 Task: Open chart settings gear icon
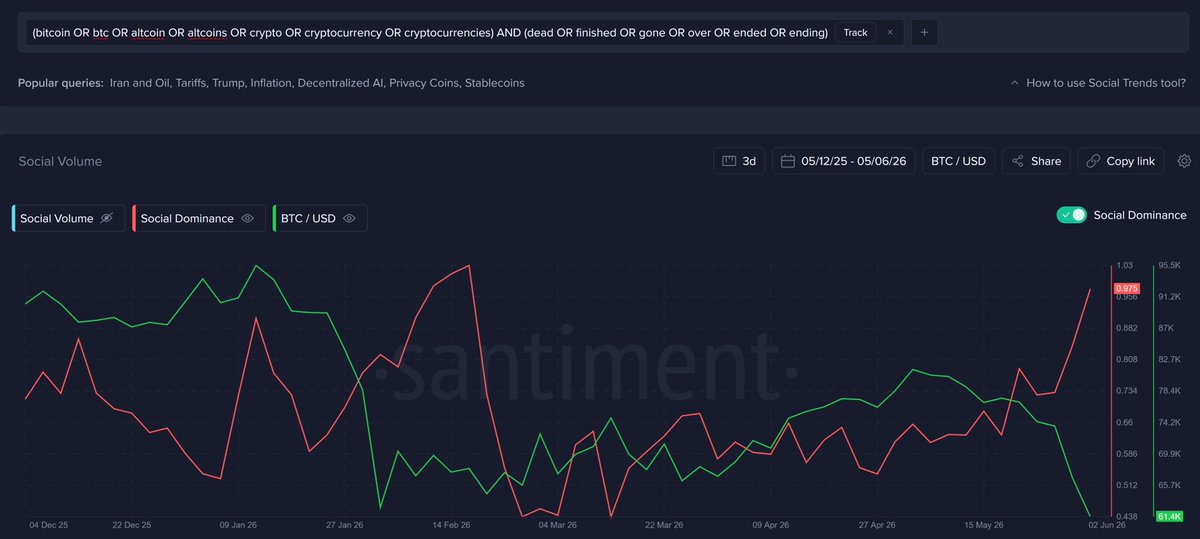(1184, 161)
